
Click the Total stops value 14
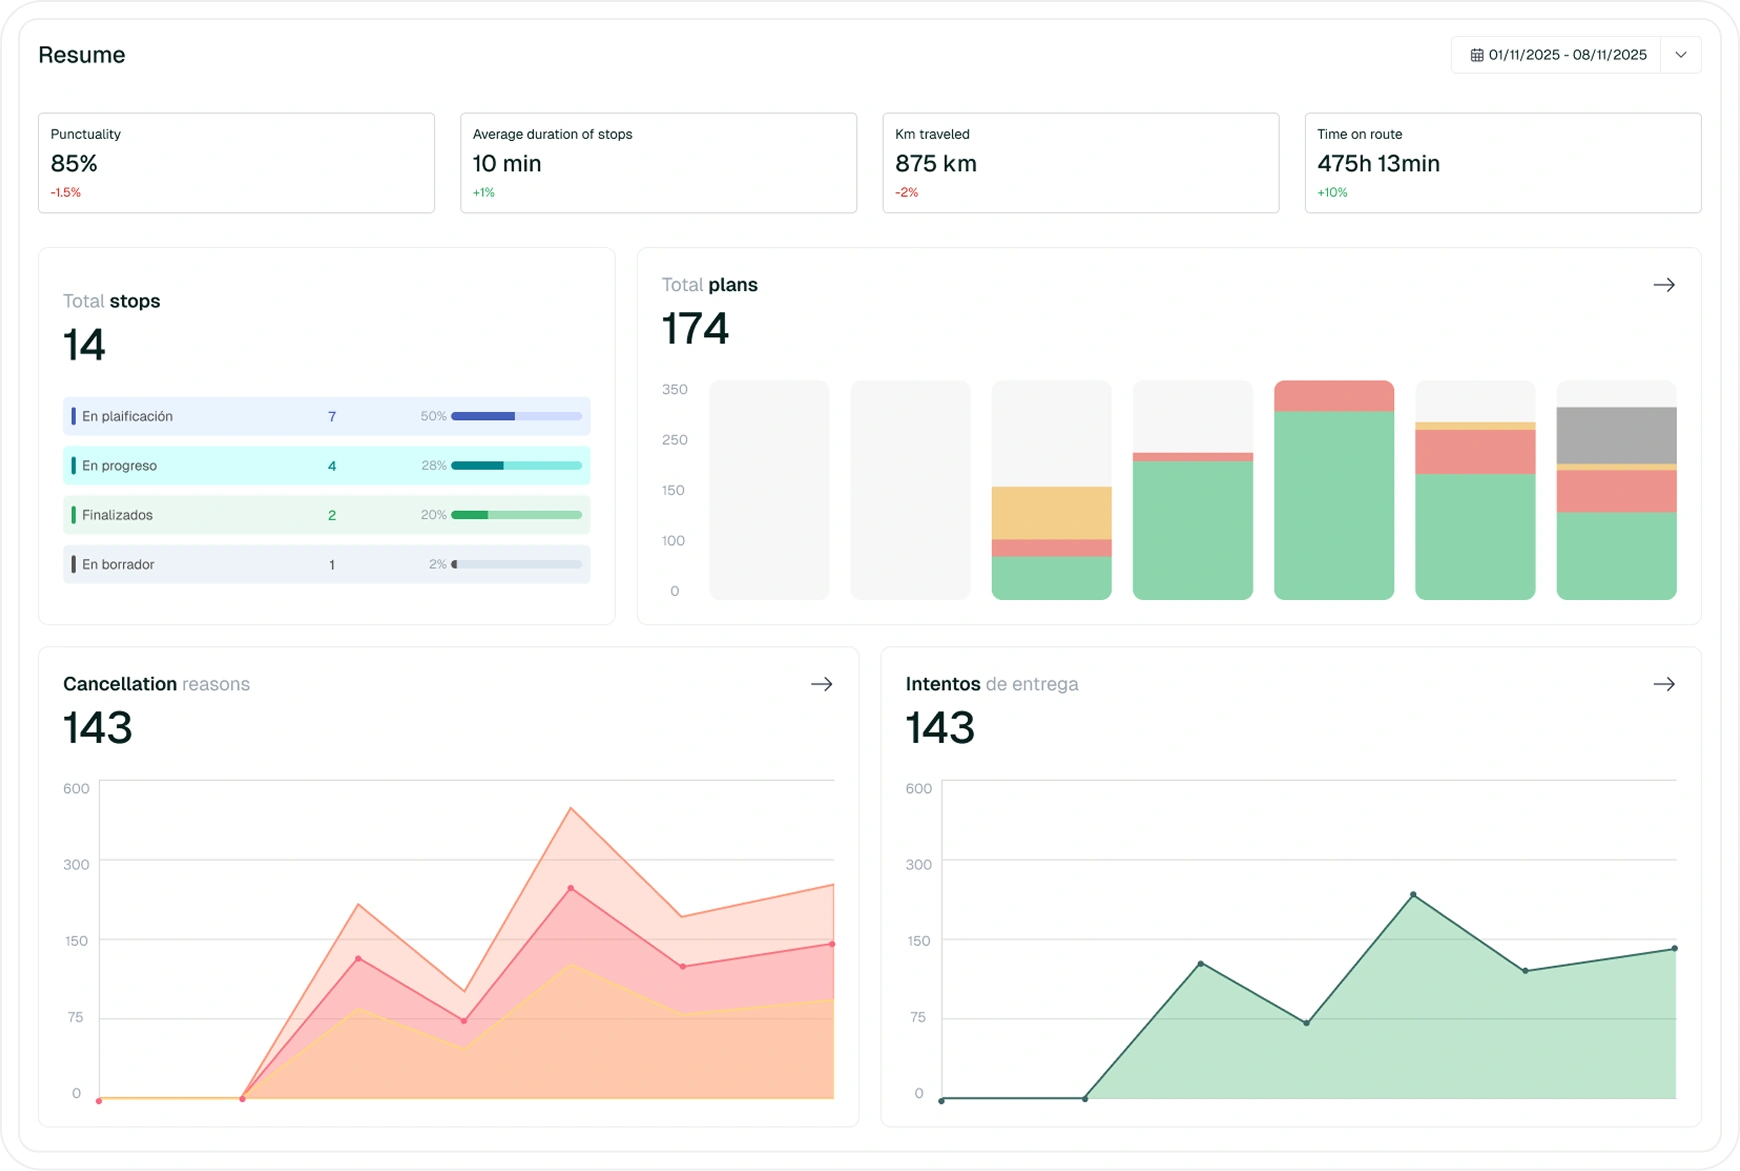coord(84,344)
